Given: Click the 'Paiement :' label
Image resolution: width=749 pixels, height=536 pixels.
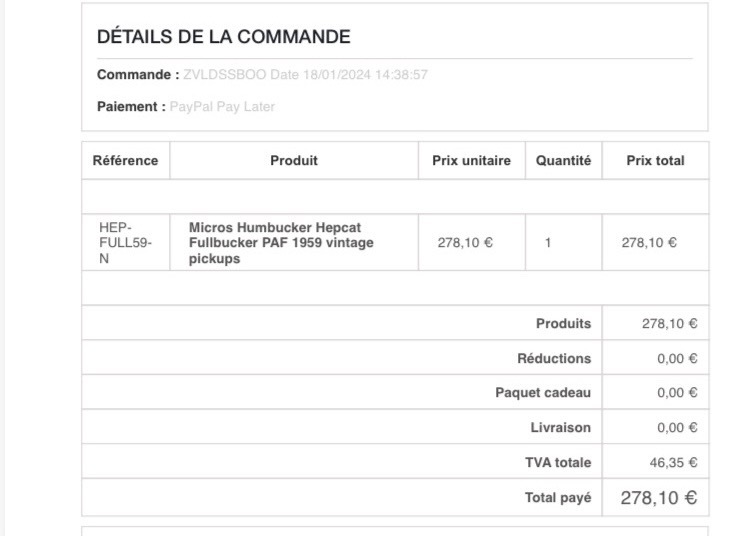Looking at the screenshot, I should (x=131, y=106).
